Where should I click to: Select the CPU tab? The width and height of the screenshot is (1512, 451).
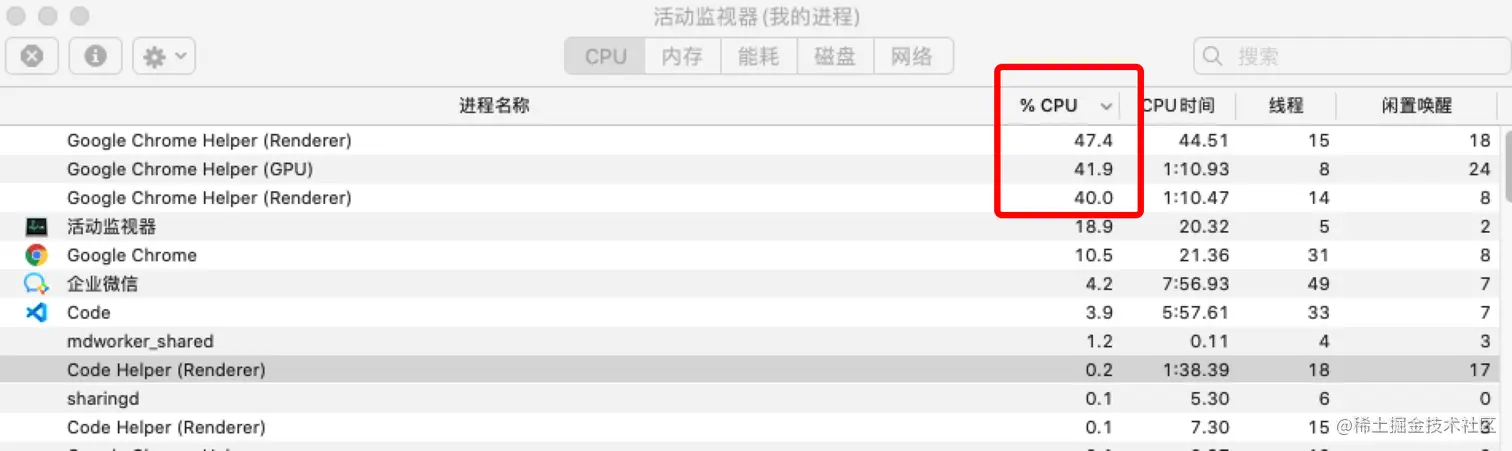[605, 57]
